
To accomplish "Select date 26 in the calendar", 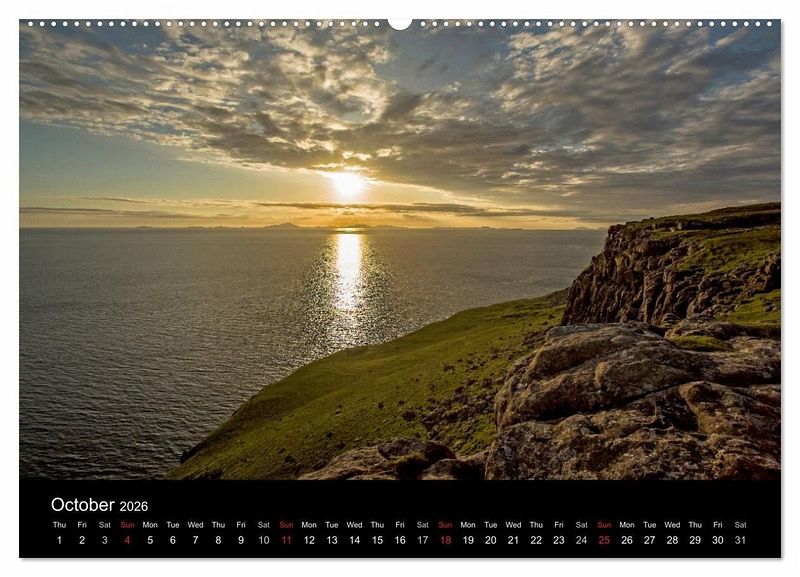I will click(627, 540).
